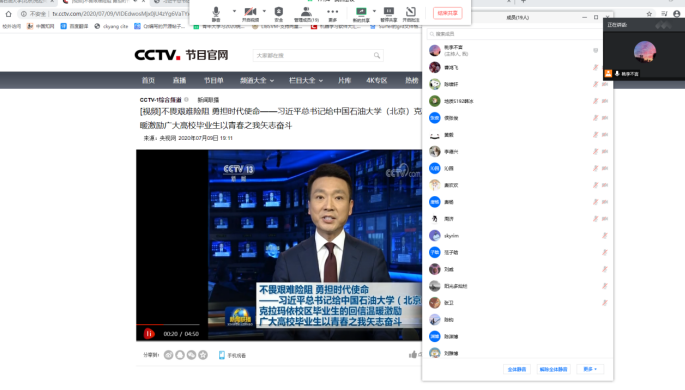Viewport: 685px width, 390px height.
Task: Pause the screen sharing
Action: (x=388, y=14)
